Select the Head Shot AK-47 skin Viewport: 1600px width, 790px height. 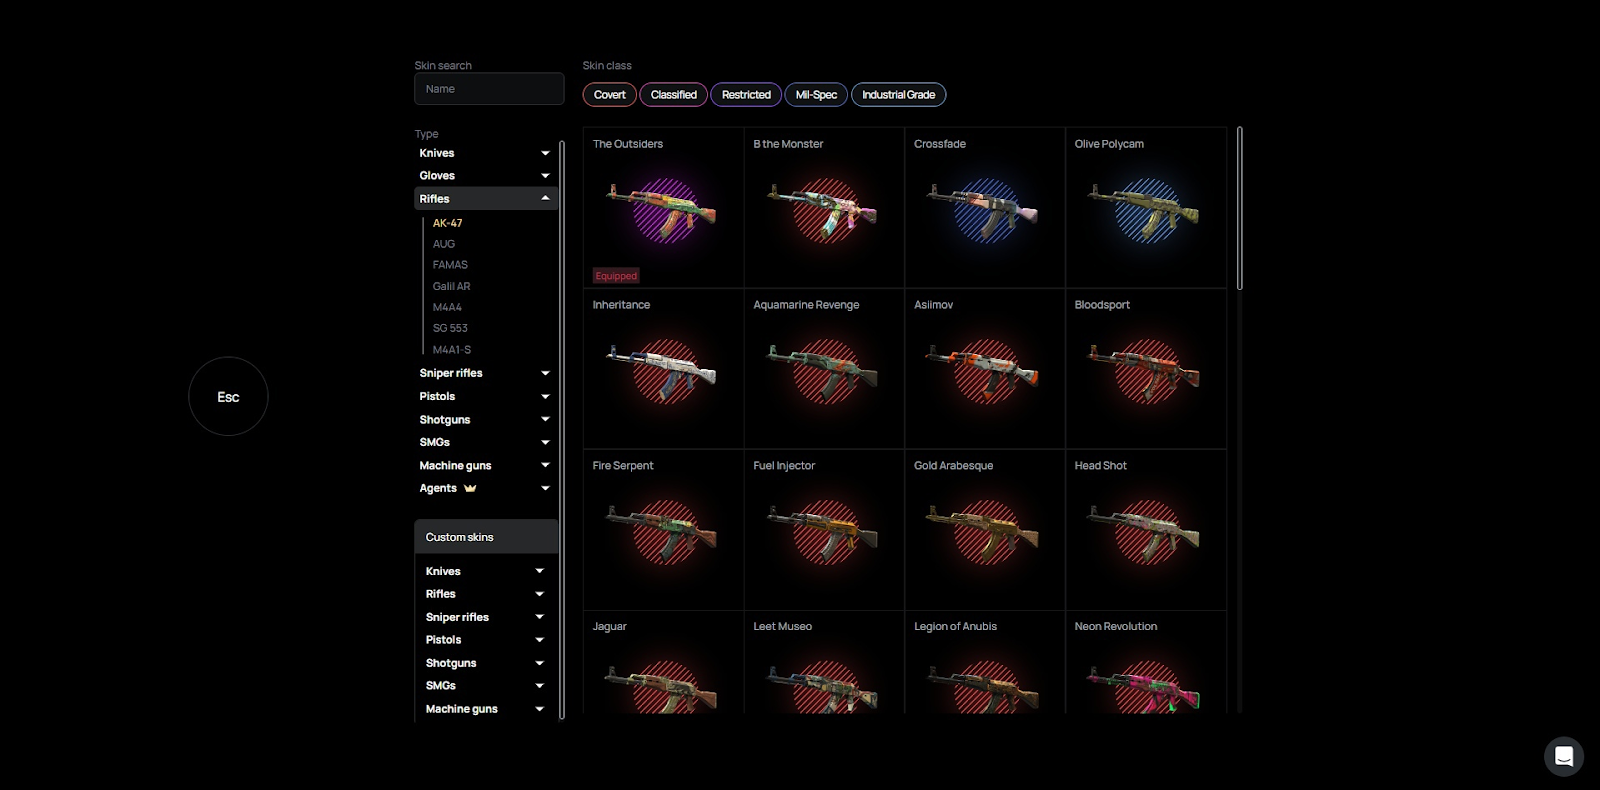[1146, 530]
